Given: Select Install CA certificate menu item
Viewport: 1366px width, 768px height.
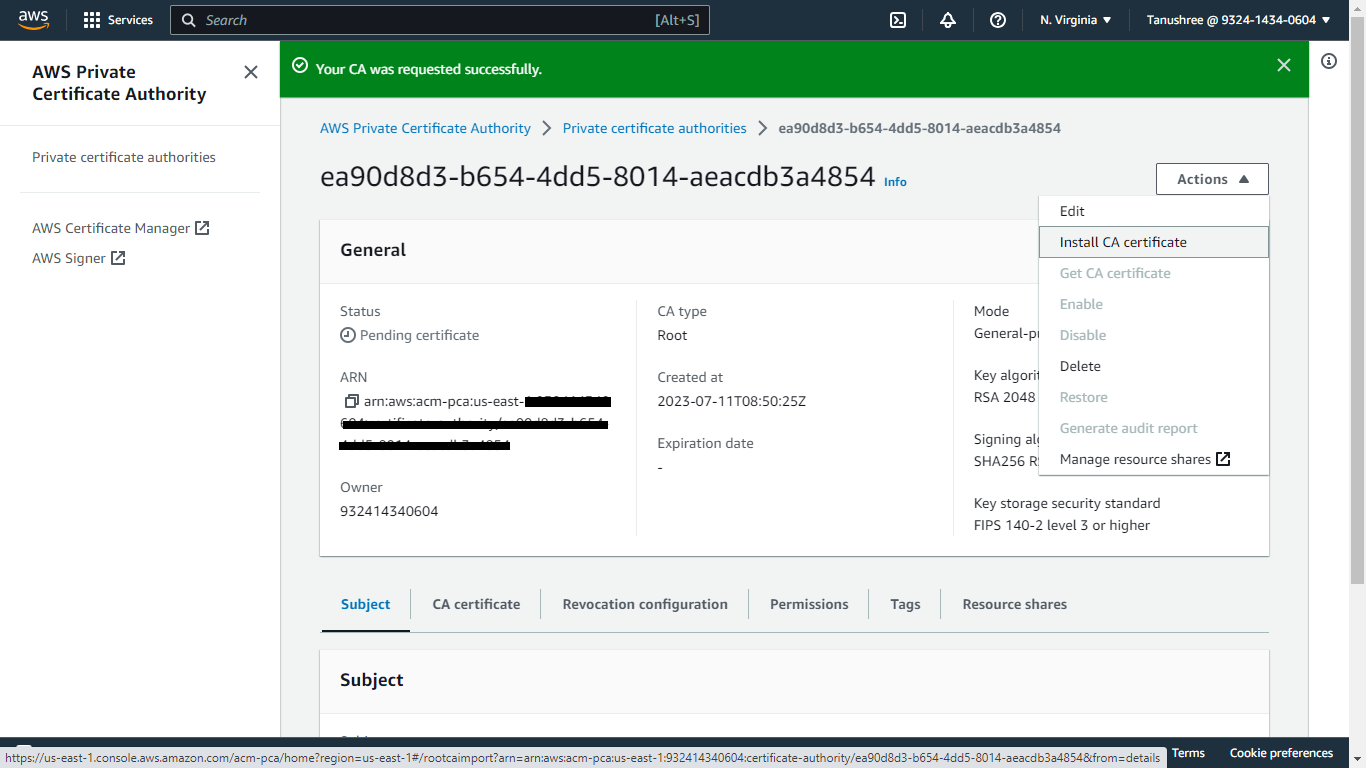Looking at the screenshot, I should (1154, 242).
